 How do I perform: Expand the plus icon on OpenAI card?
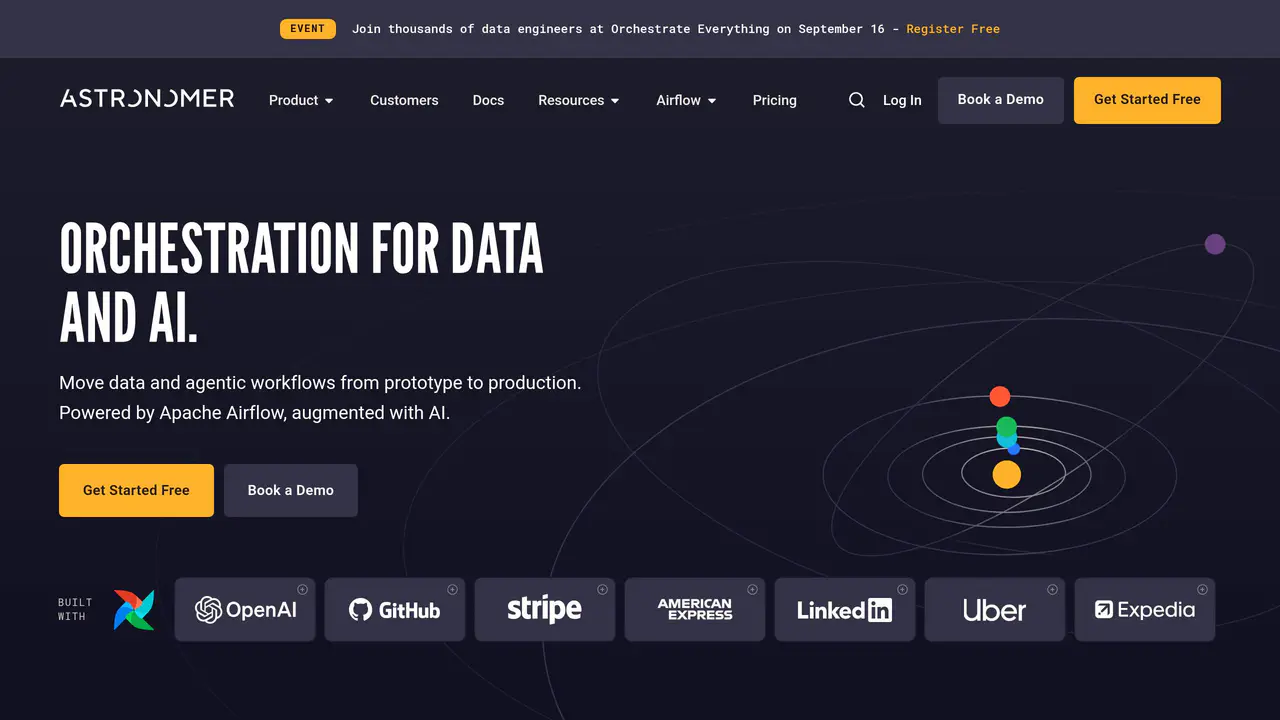pos(302,589)
